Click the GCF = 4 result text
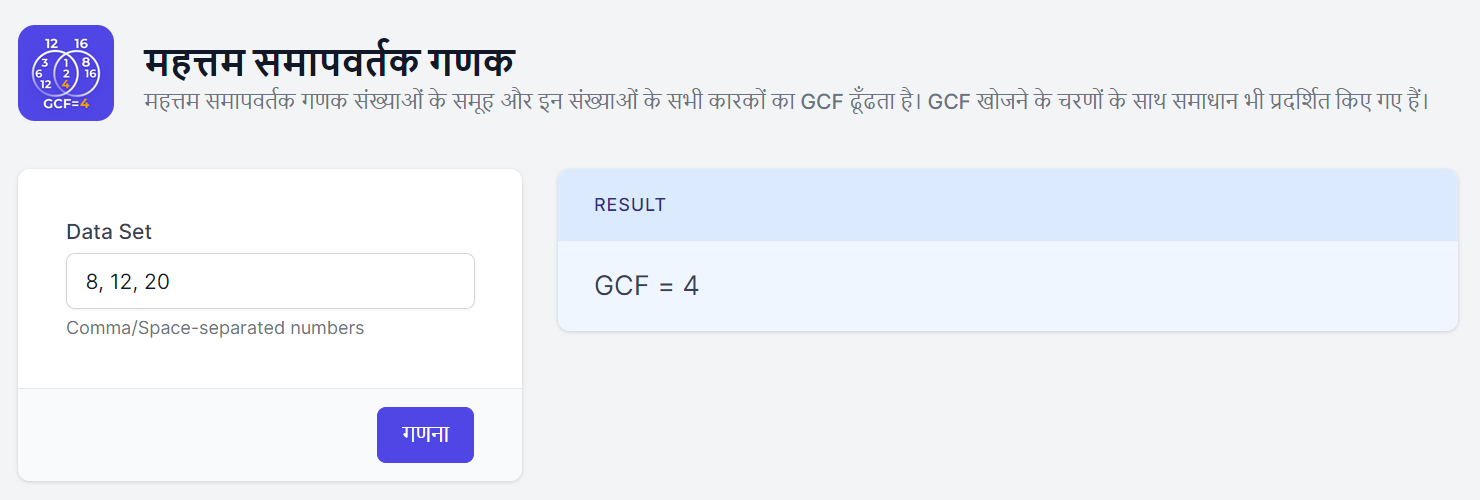Image resolution: width=1480 pixels, height=500 pixels. click(646, 286)
